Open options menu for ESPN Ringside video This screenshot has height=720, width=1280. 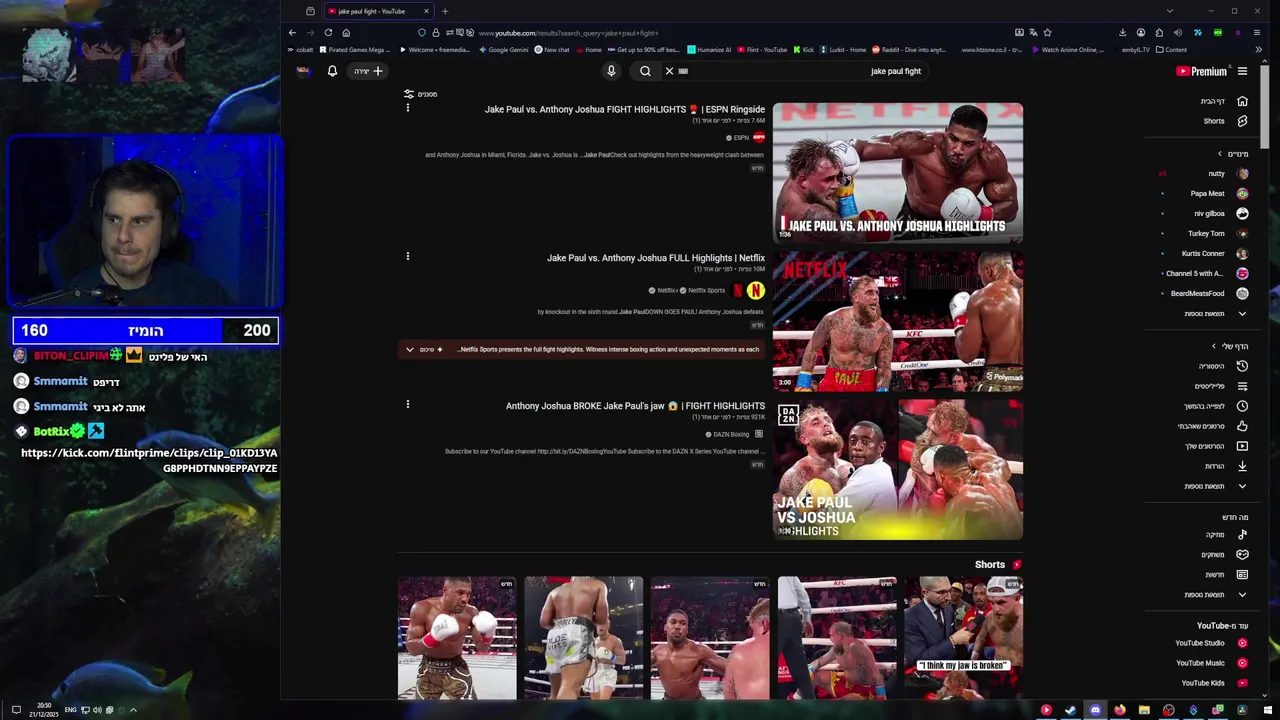point(407,108)
